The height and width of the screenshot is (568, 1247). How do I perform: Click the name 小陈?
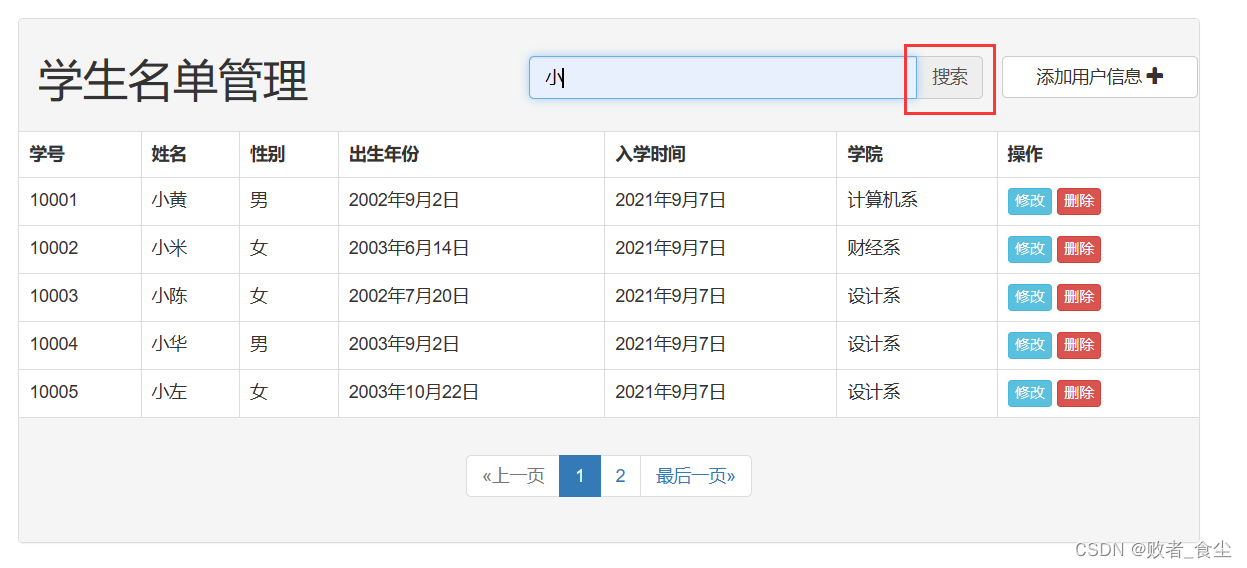coord(169,296)
